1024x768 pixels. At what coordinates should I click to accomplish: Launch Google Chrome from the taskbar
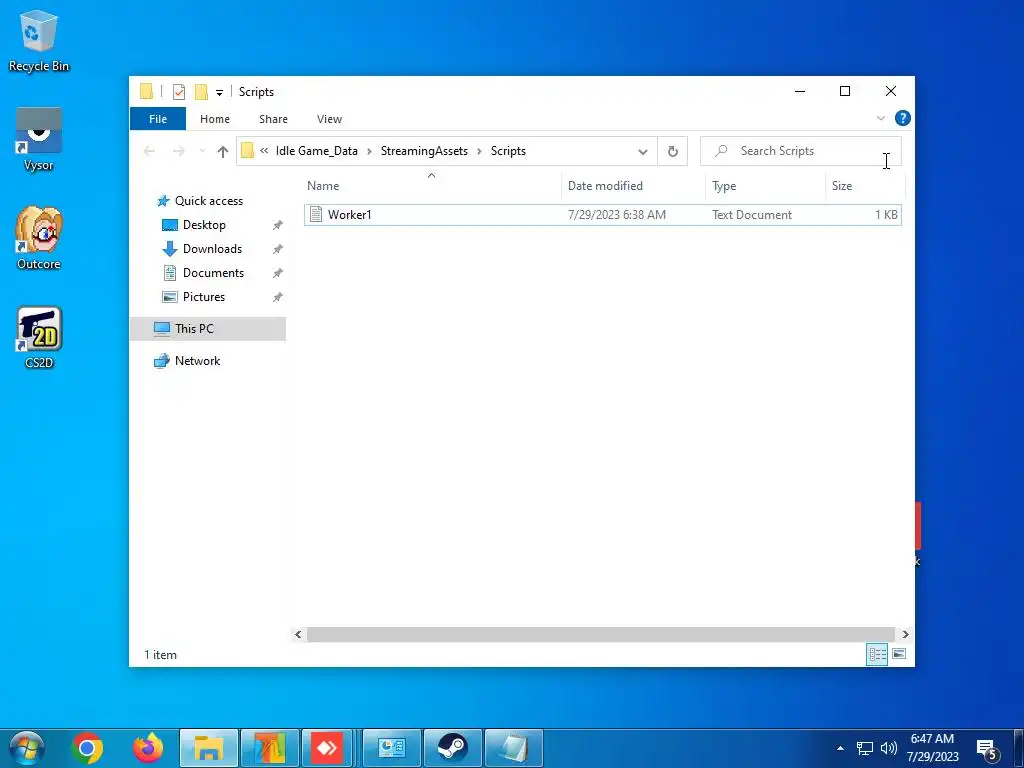coord(87,748)
